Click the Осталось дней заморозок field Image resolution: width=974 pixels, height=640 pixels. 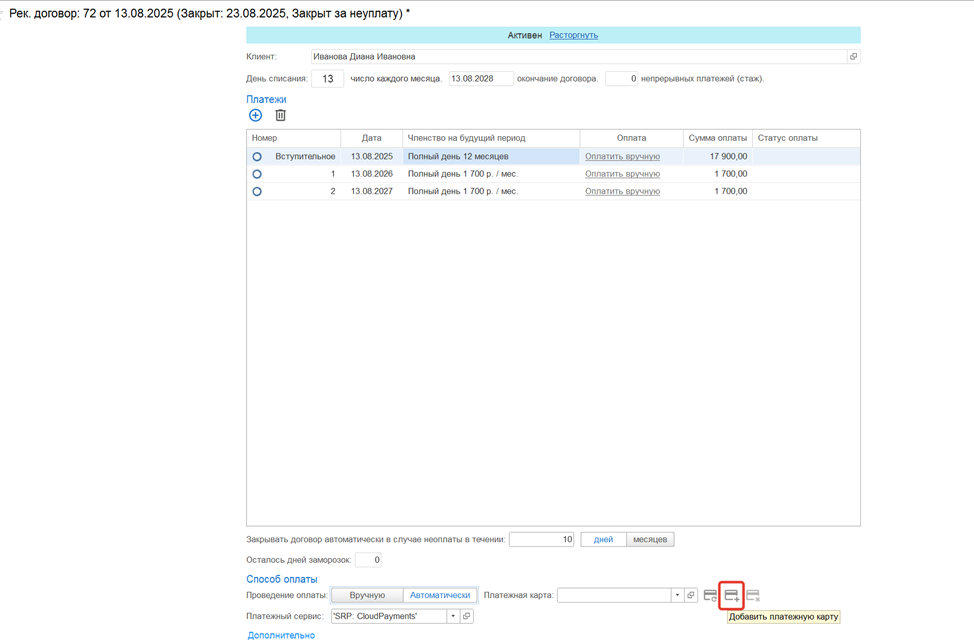coord(368,560)
